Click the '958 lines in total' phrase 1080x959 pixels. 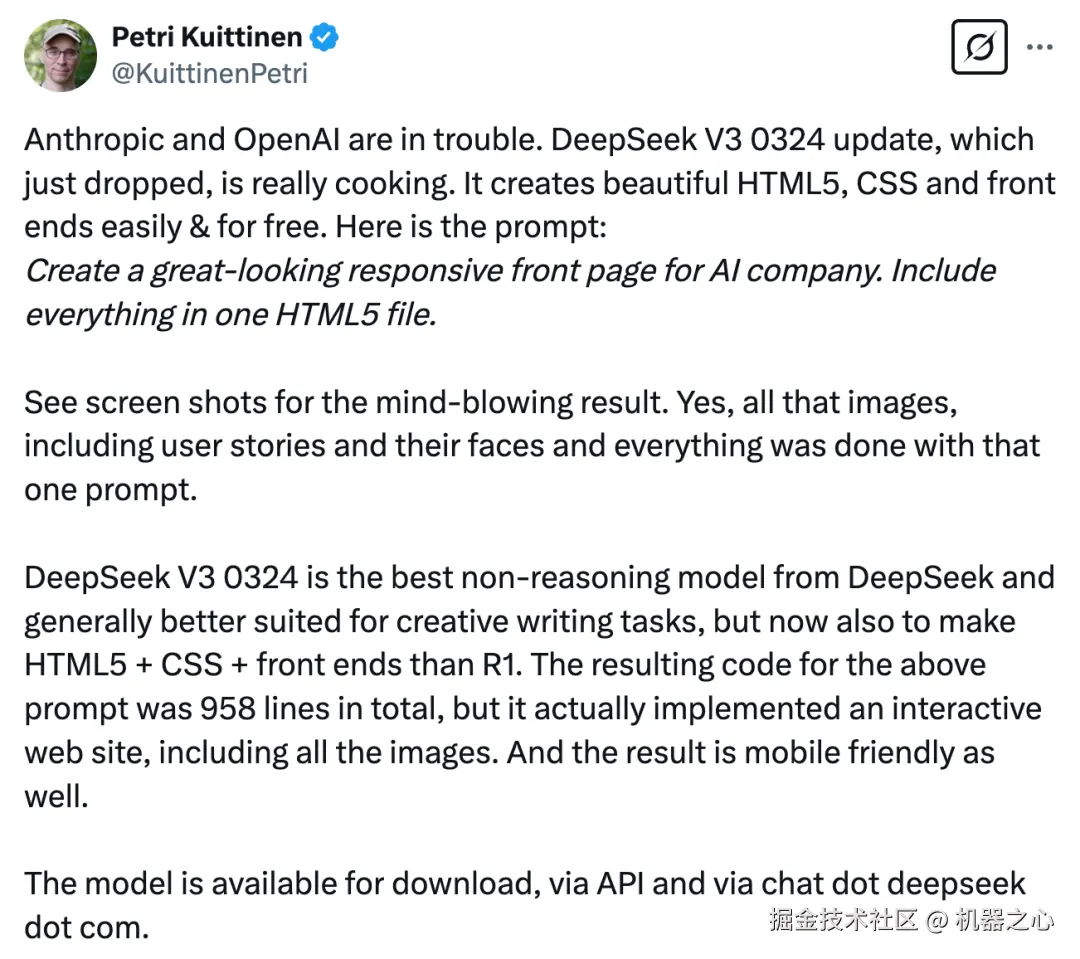click(x=322, y=708)
